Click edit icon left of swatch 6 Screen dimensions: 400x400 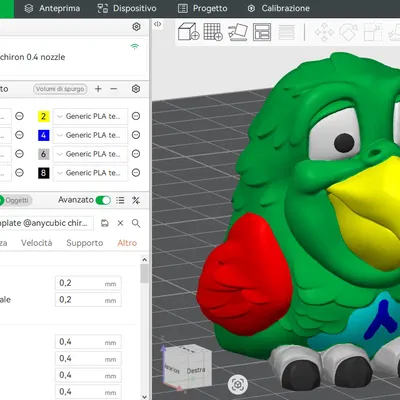pyautogui.click(x=20, y=154)
